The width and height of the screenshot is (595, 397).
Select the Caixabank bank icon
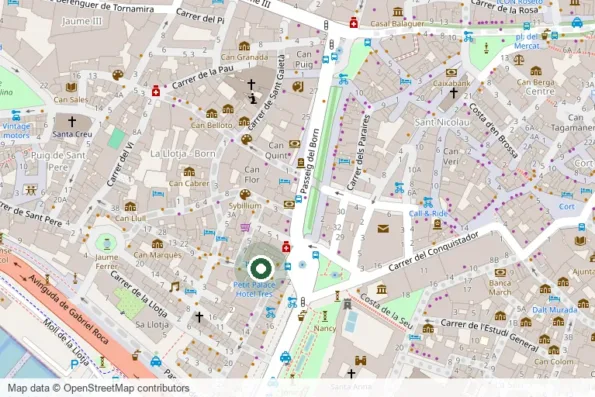(451, 72)
